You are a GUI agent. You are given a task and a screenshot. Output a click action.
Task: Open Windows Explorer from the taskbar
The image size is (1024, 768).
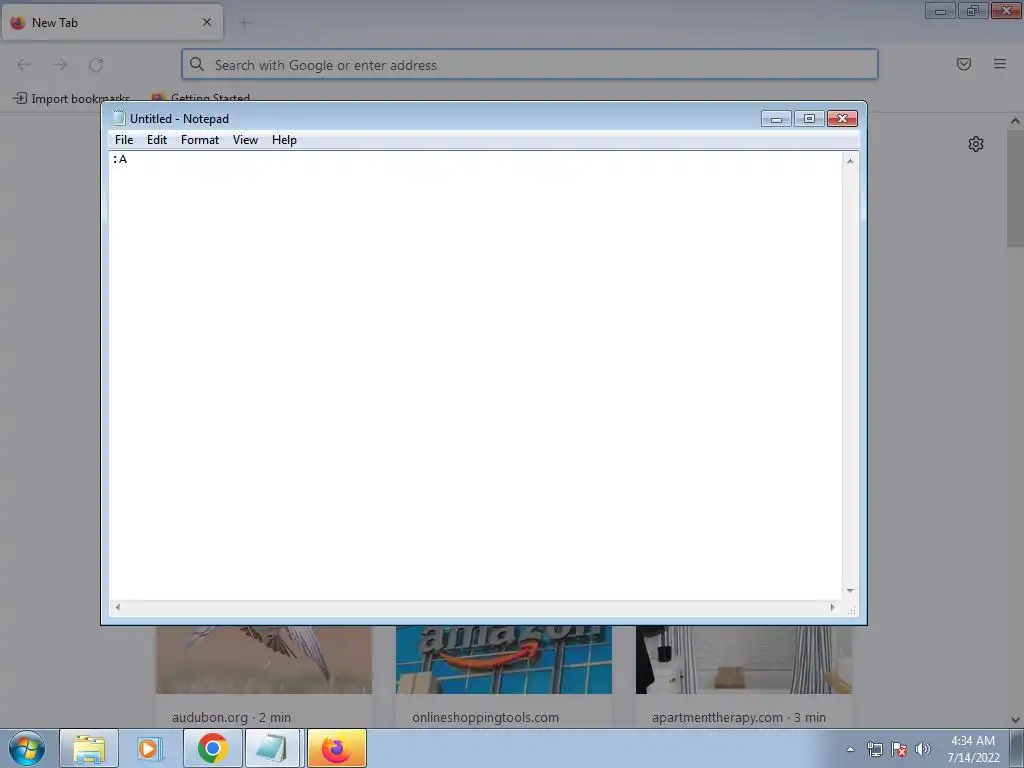tap(89, 748)
